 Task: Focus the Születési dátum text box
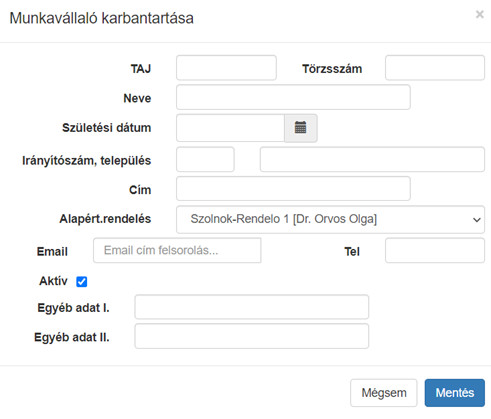click(230, 128)
